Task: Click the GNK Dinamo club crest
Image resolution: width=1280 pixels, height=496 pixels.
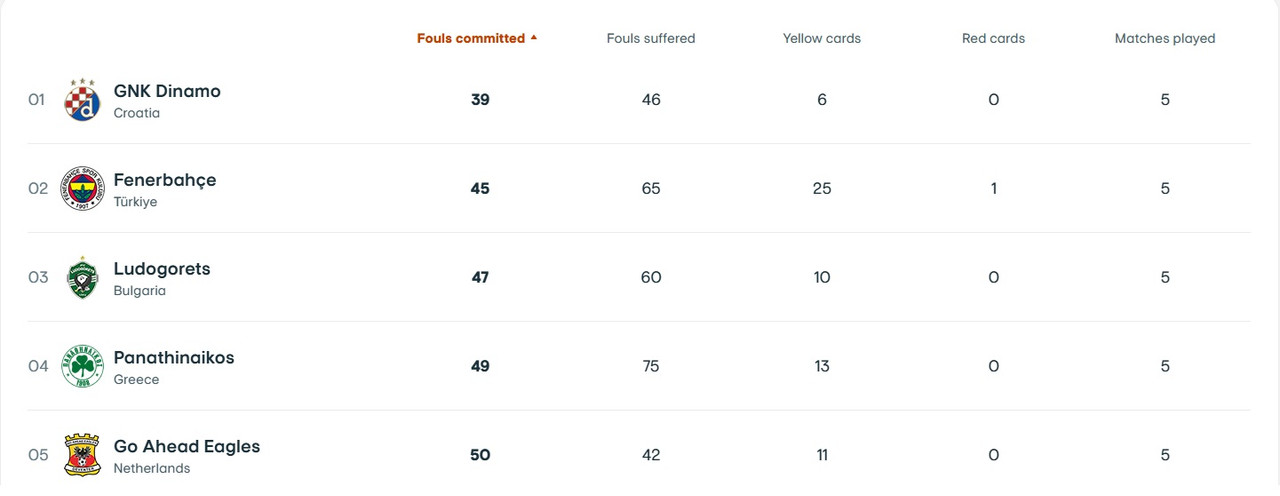Action: 82,100
